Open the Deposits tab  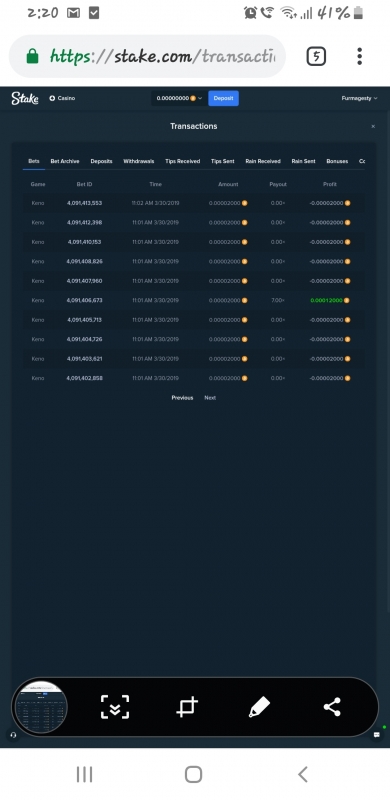(101, 161)
